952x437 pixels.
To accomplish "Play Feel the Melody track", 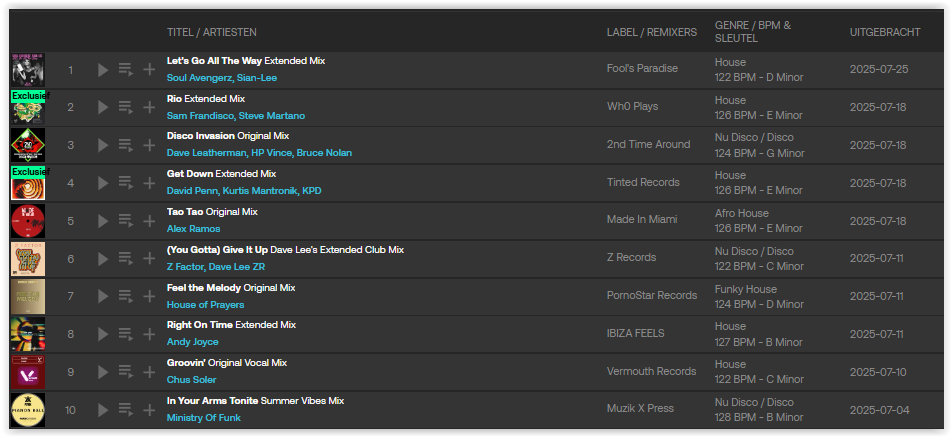I will coord(103,296).
